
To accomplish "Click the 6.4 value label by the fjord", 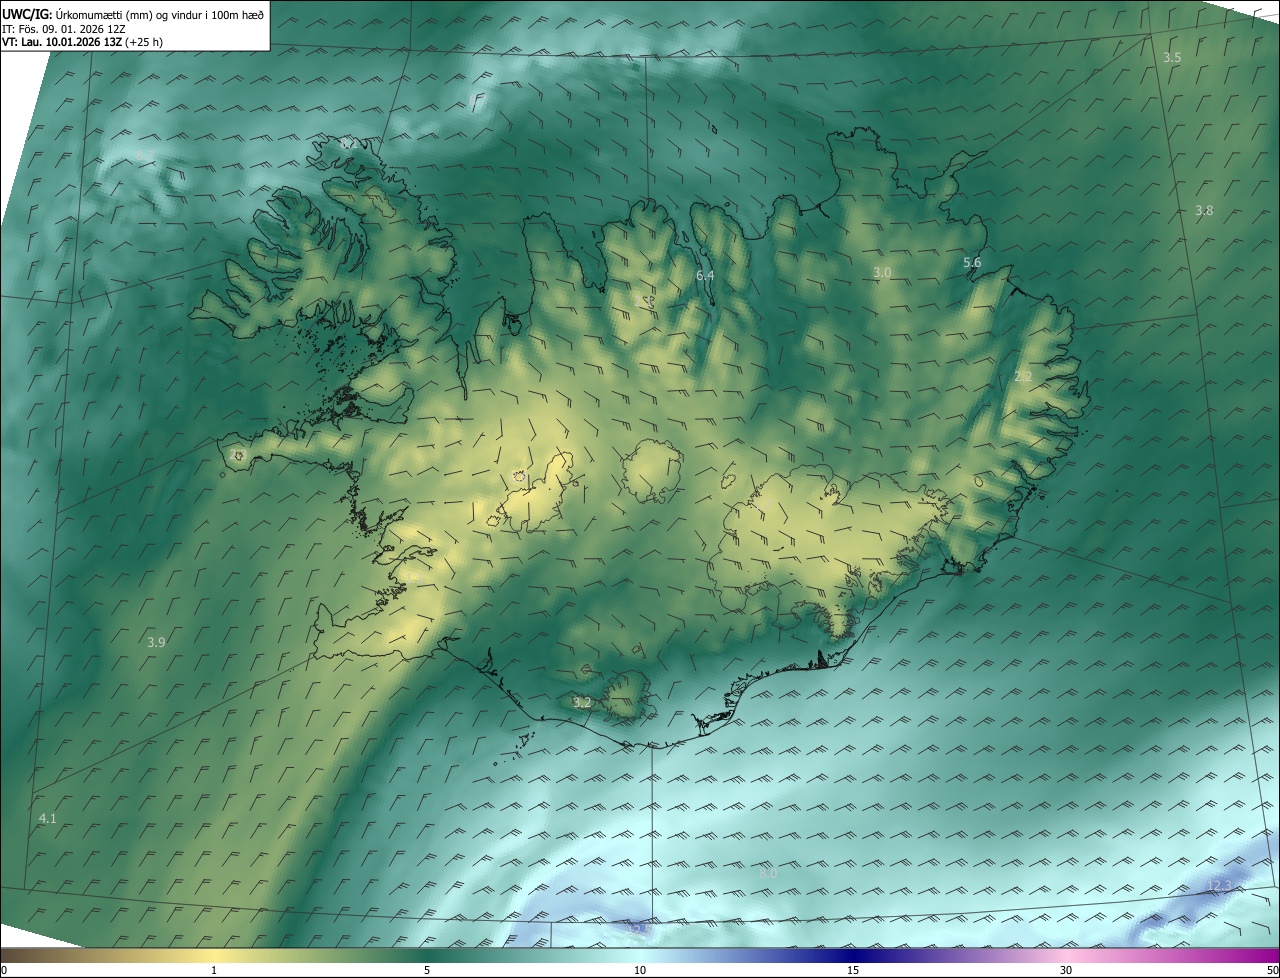I will pos(705,275).
